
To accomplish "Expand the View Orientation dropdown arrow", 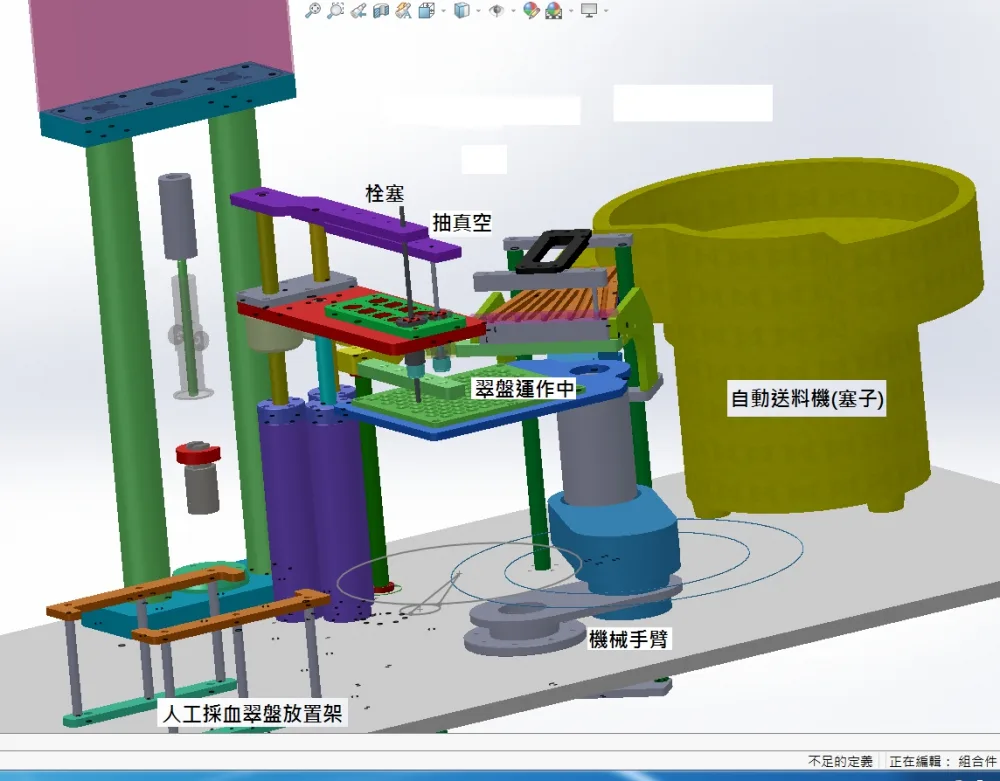I will pyautogui.click(x=443, y=10).
